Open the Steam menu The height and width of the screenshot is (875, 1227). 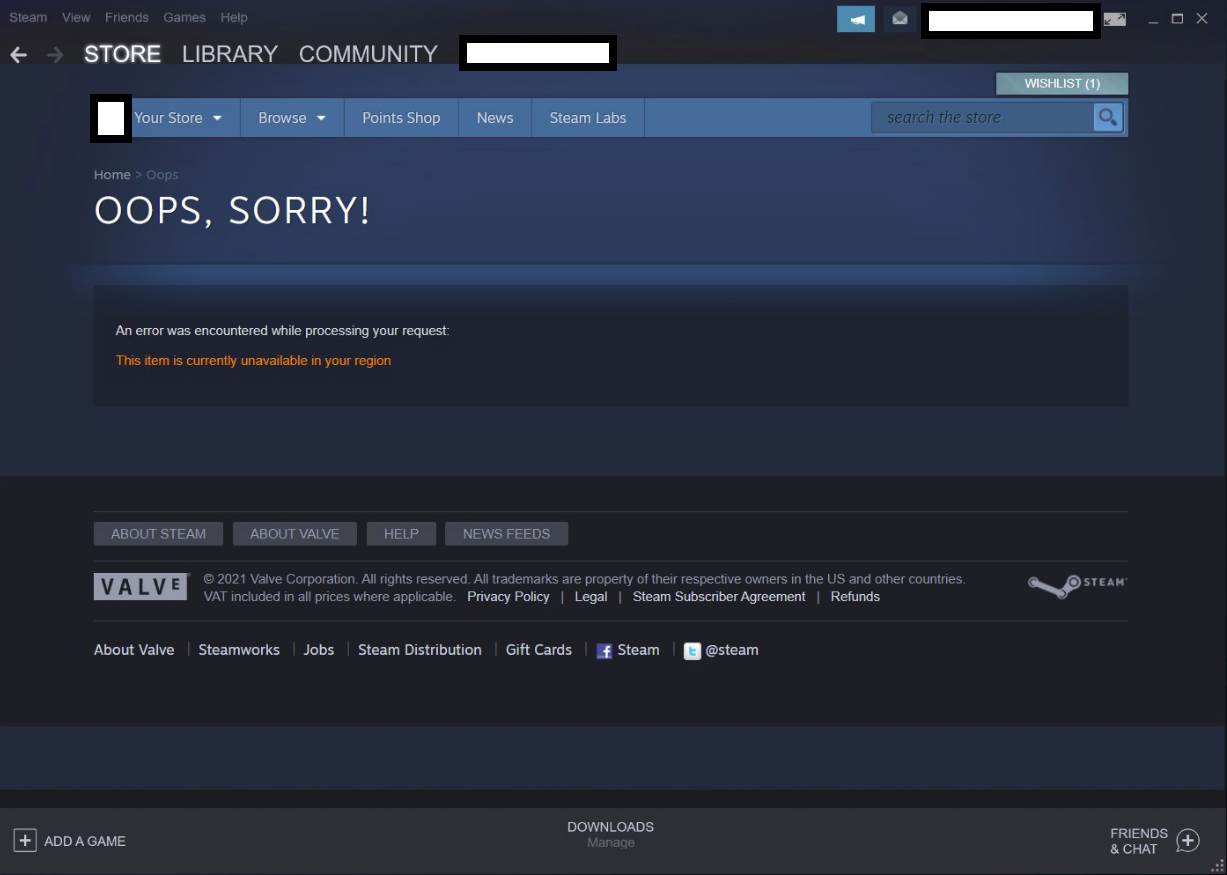coord(27,17)
